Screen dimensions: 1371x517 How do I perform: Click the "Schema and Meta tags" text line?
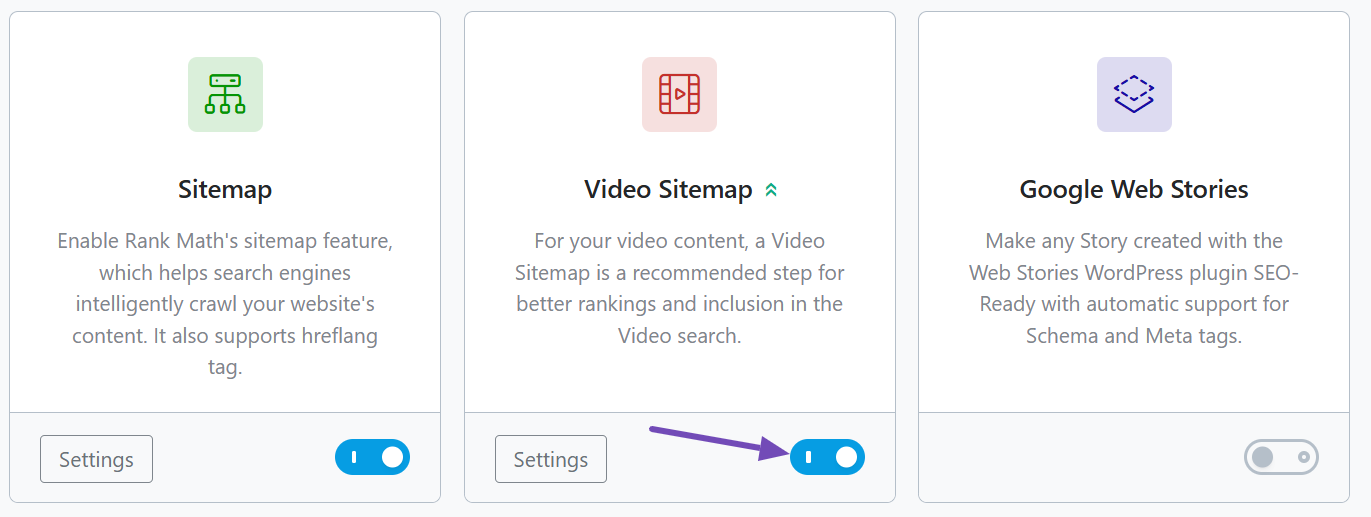1134,336
